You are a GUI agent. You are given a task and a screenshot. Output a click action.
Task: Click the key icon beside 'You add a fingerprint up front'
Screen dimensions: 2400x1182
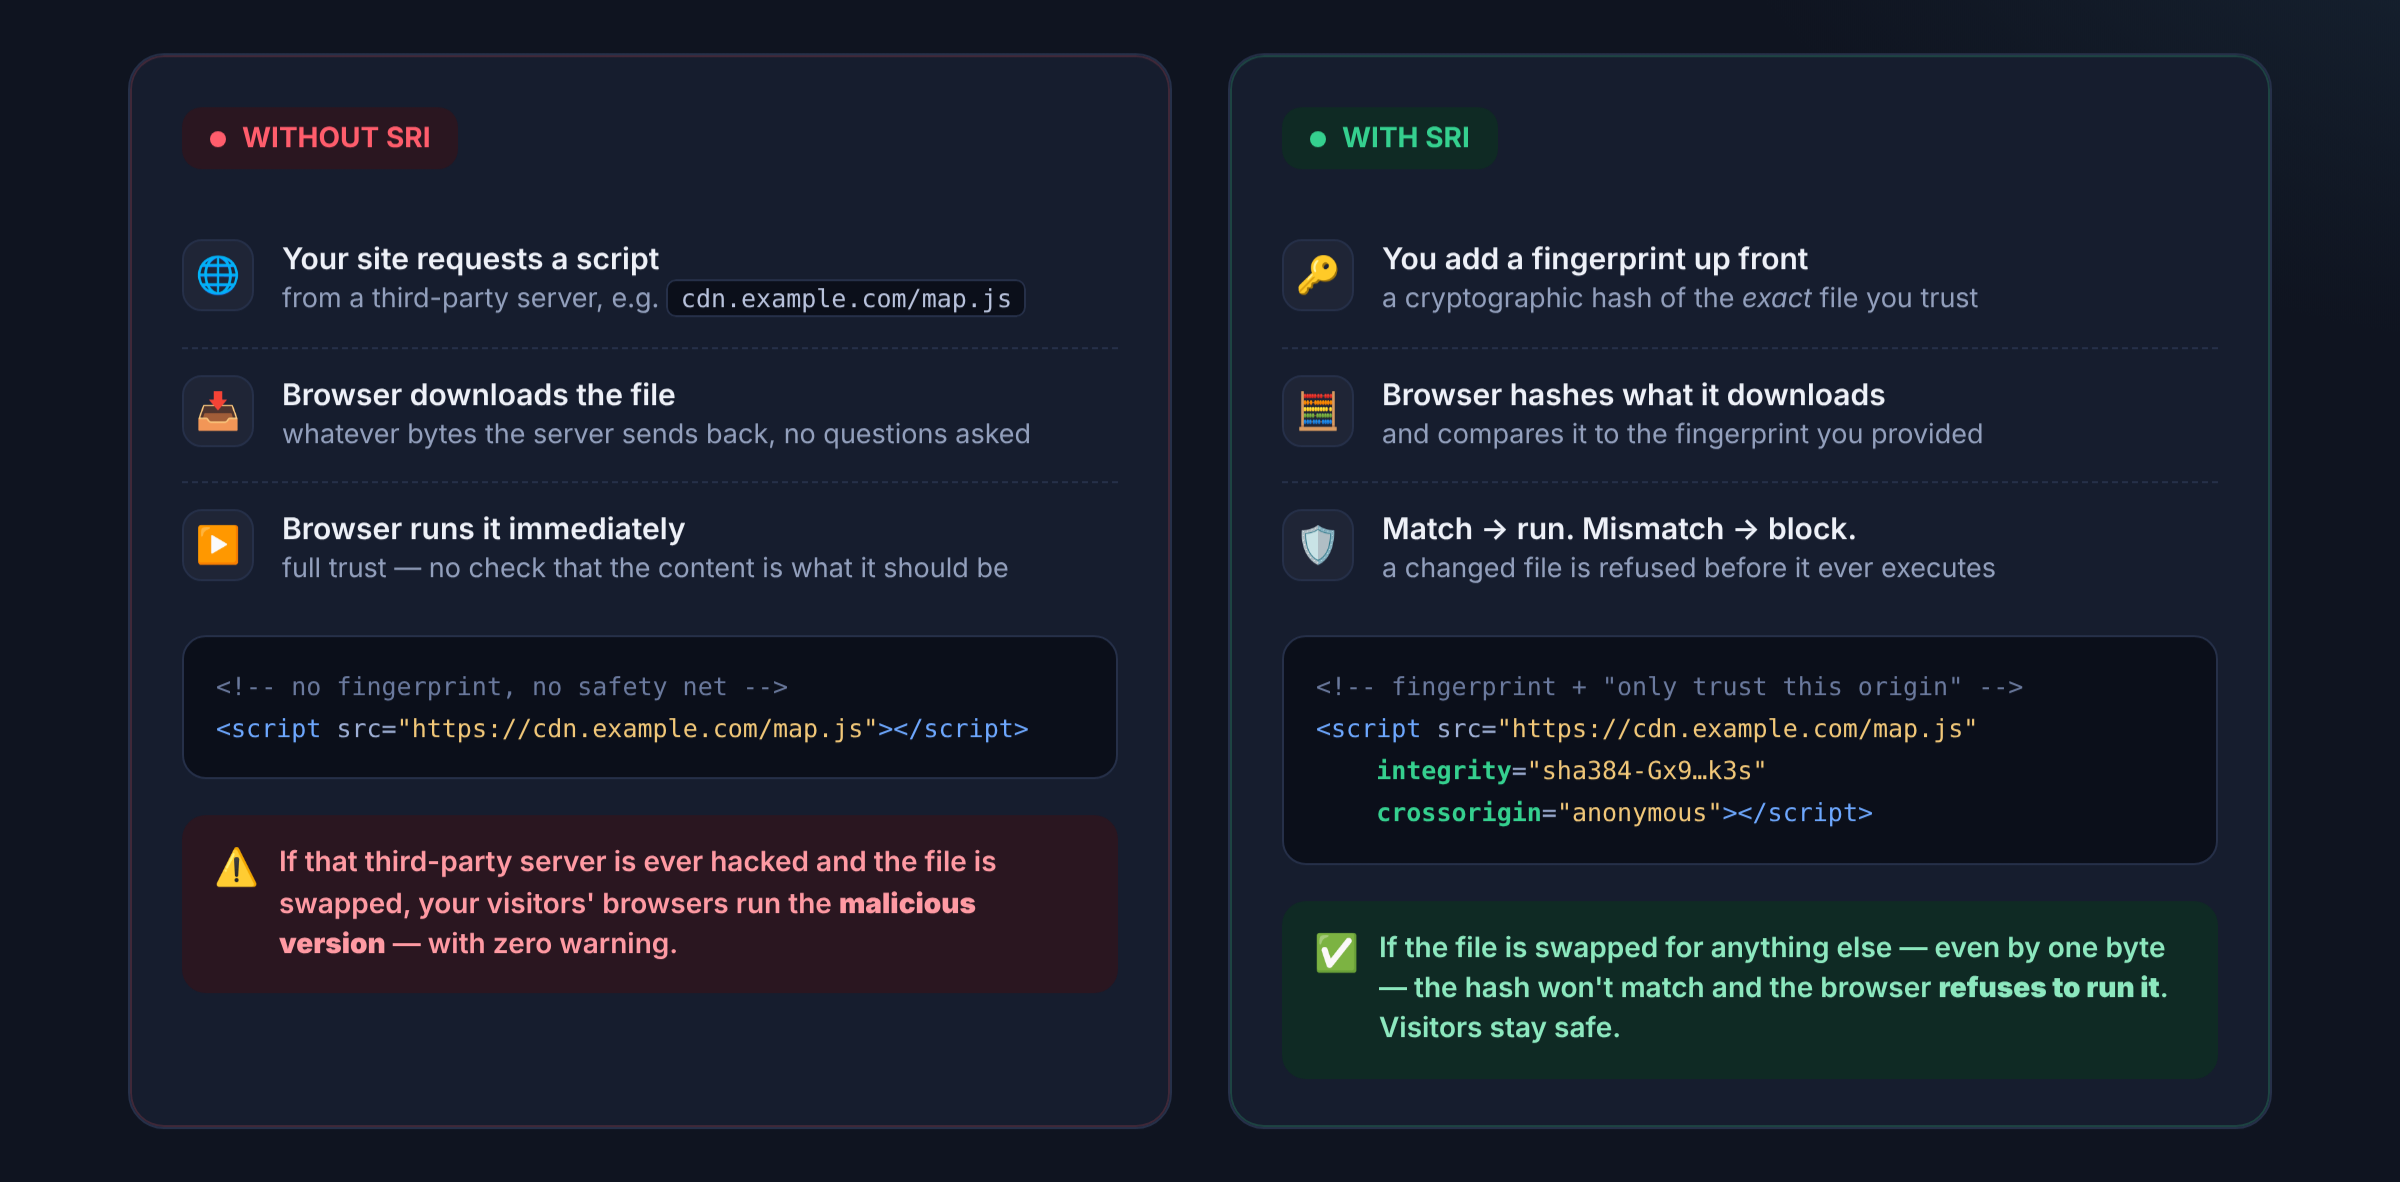[1318, 275]
